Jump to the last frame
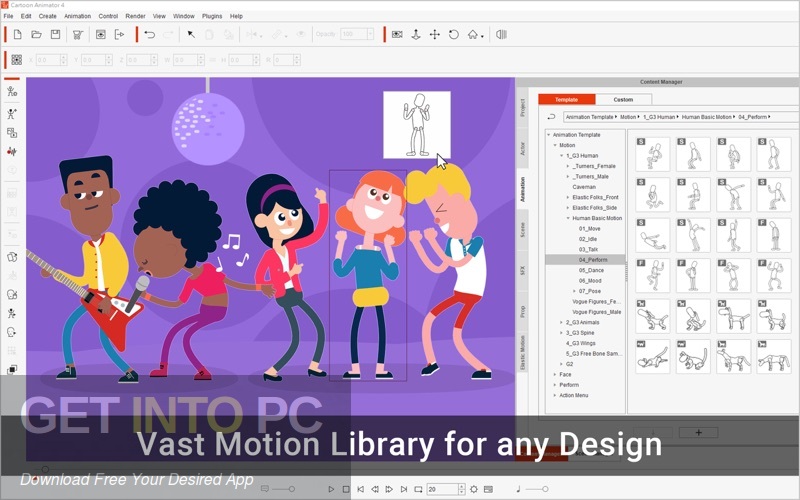Screen dimensions: 800x500 pos(404,489)
